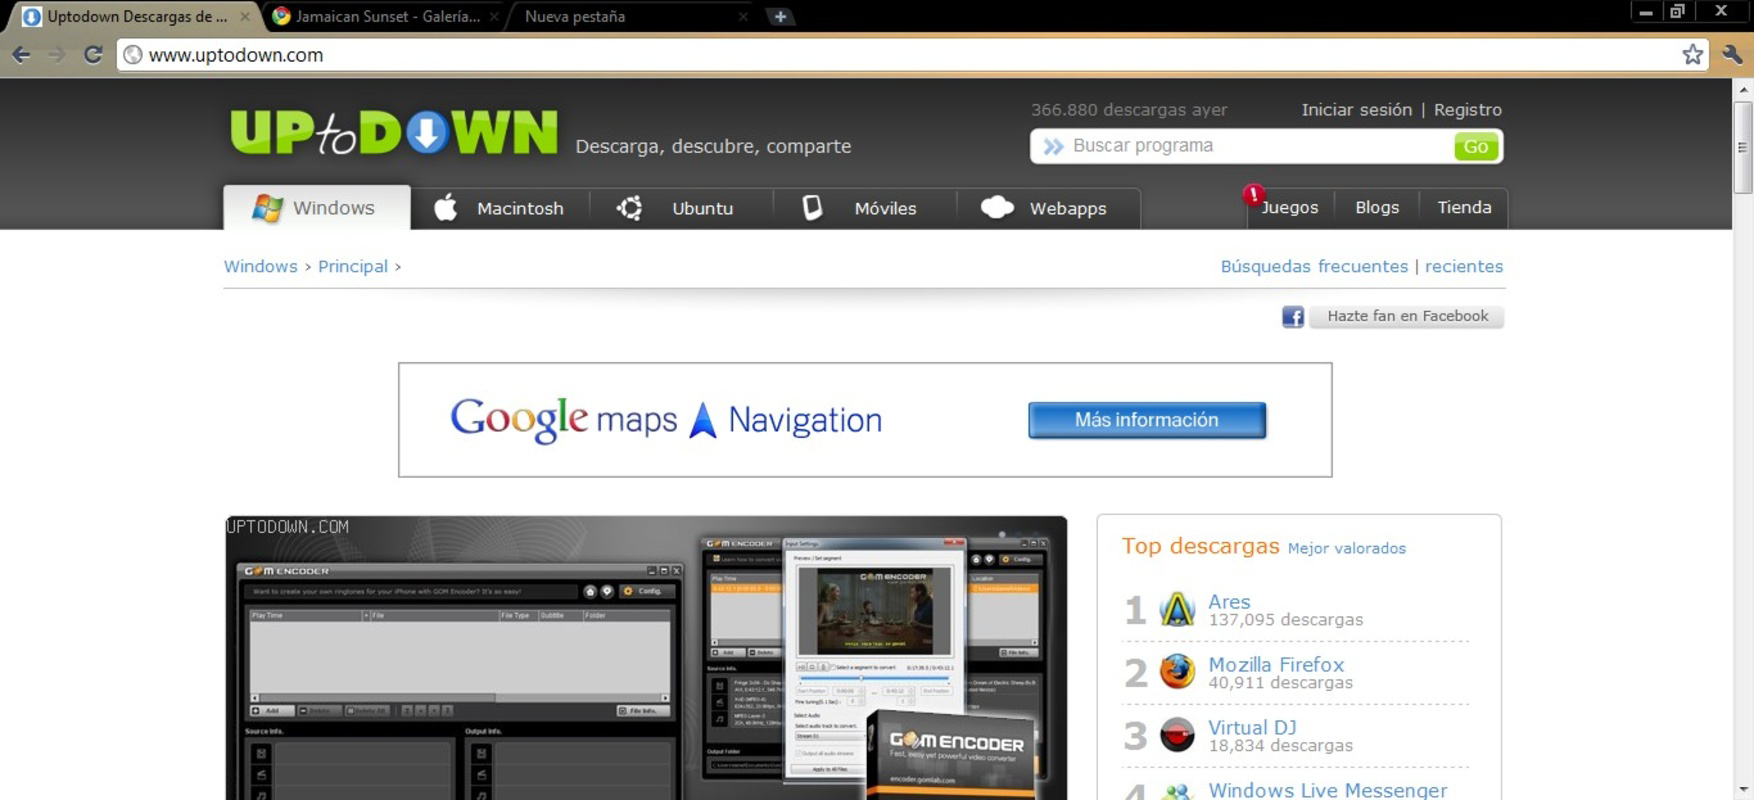This screenshot has width=1754, height=800.
Task: Switch to Mejor valorados list
Action: point(1346,548)
